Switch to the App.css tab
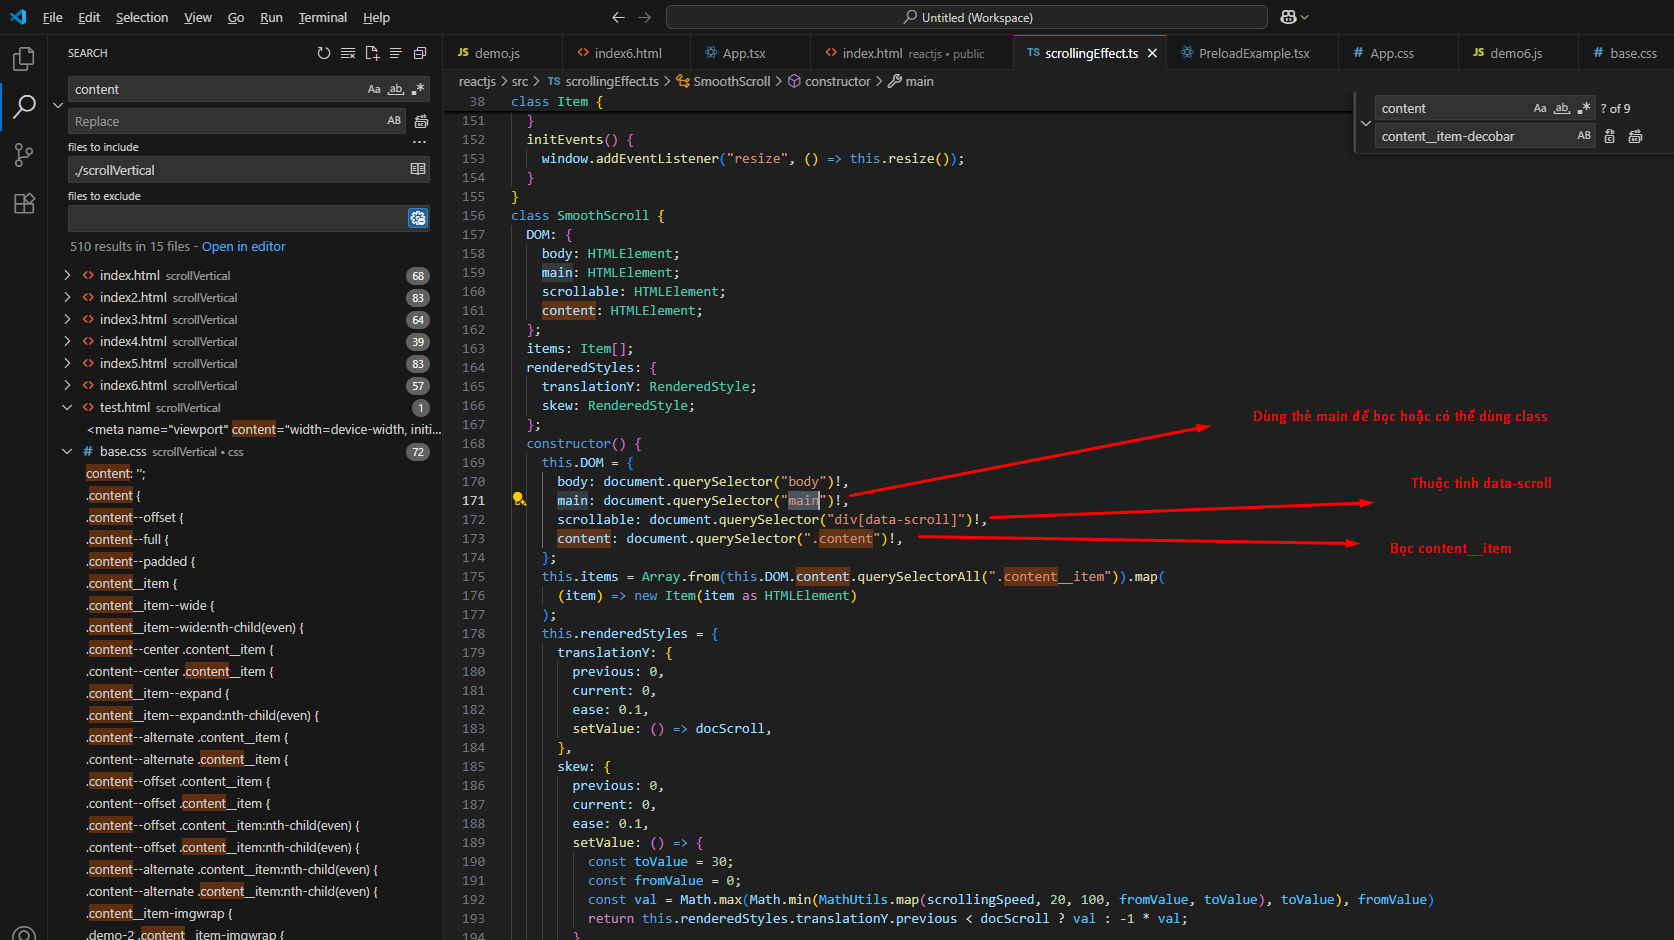The width and height of the screenshot is (1674, 940). [x=1391, y=53]
